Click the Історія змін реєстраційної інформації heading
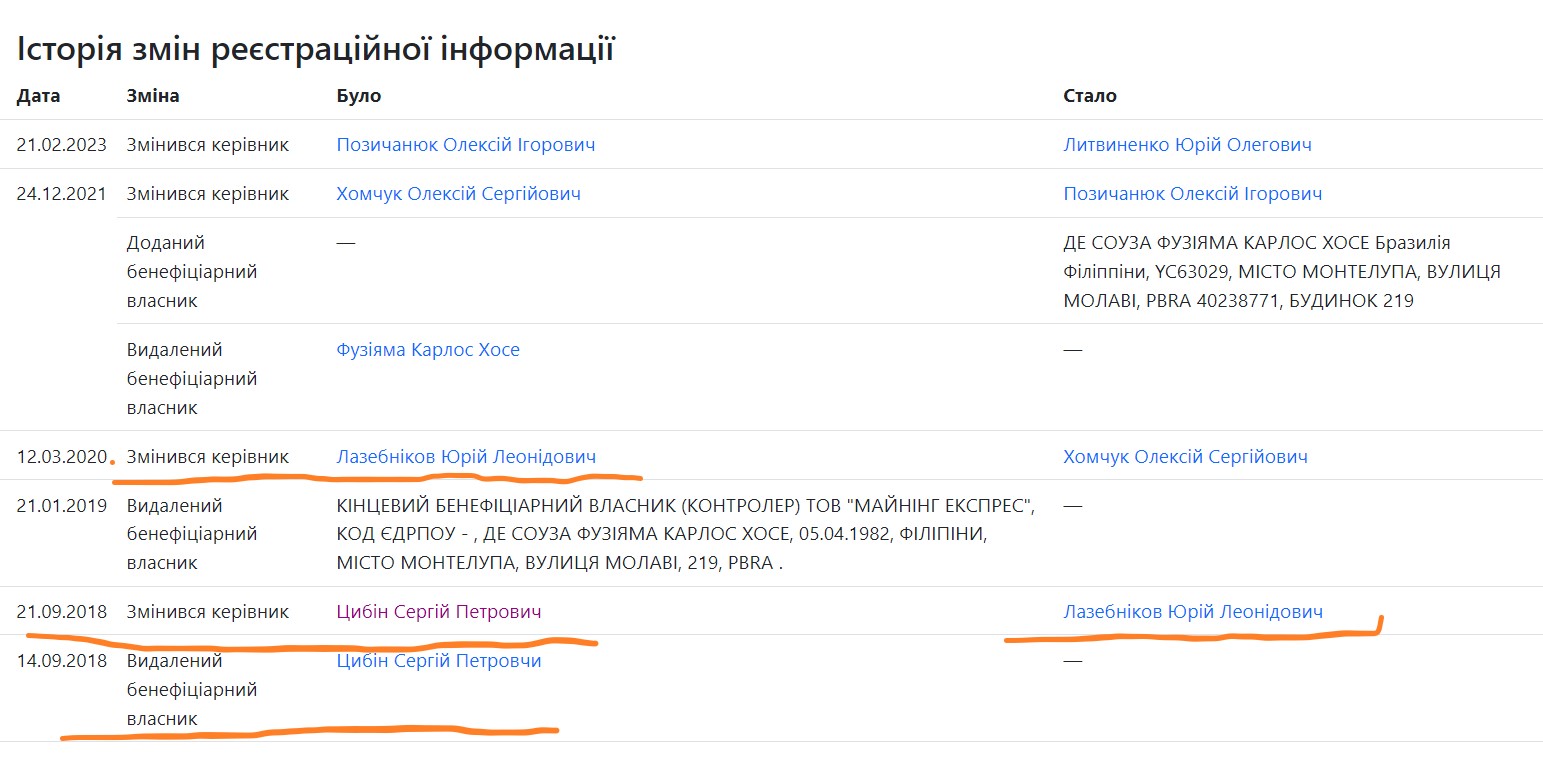1543x783 pixels. point(315,49)
